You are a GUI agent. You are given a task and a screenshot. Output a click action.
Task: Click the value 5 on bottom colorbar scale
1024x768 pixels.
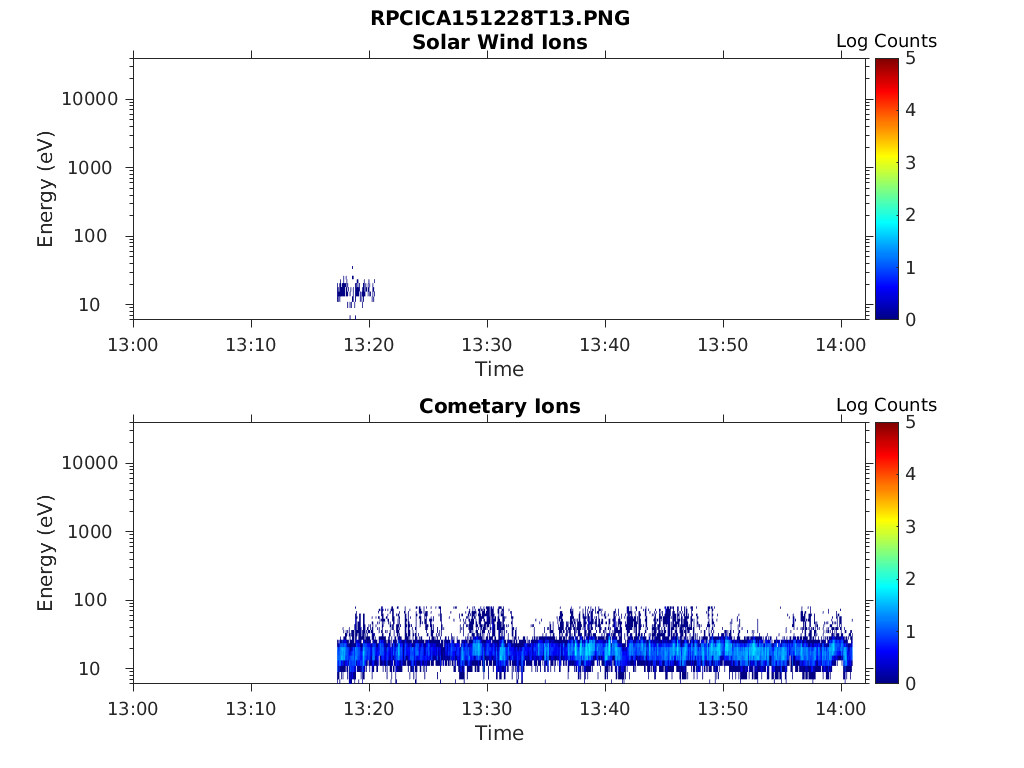pos(911,422)
